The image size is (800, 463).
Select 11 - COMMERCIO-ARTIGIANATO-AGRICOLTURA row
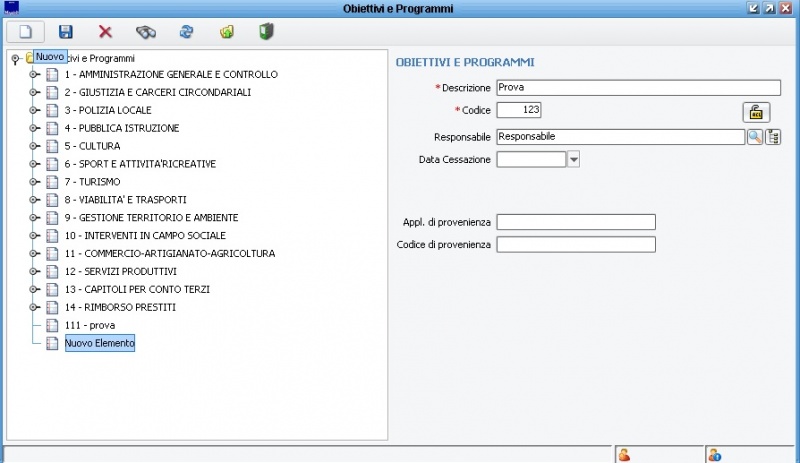[x=170, y=253]
